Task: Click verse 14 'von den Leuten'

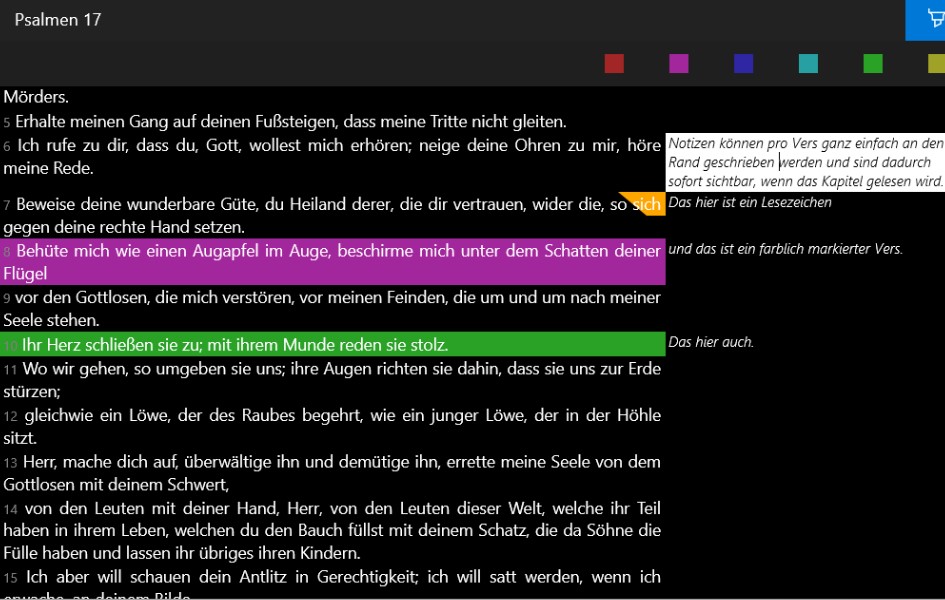Action: coord(332,531)
